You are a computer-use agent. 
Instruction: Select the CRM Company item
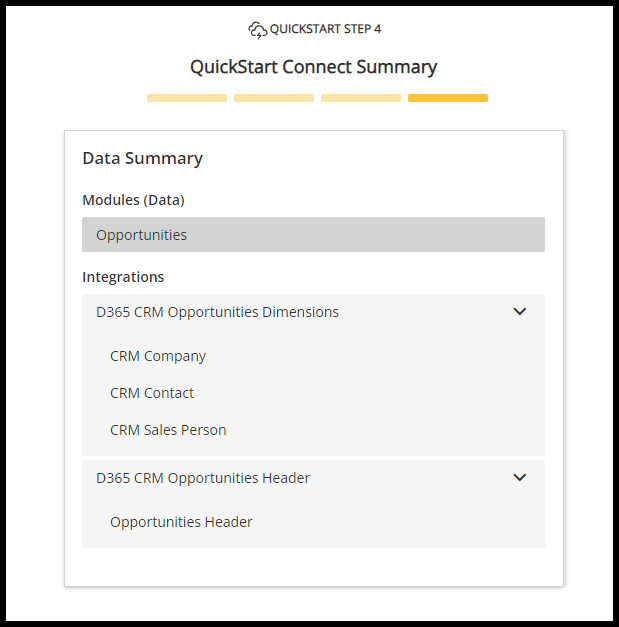(x=158, y=356)
